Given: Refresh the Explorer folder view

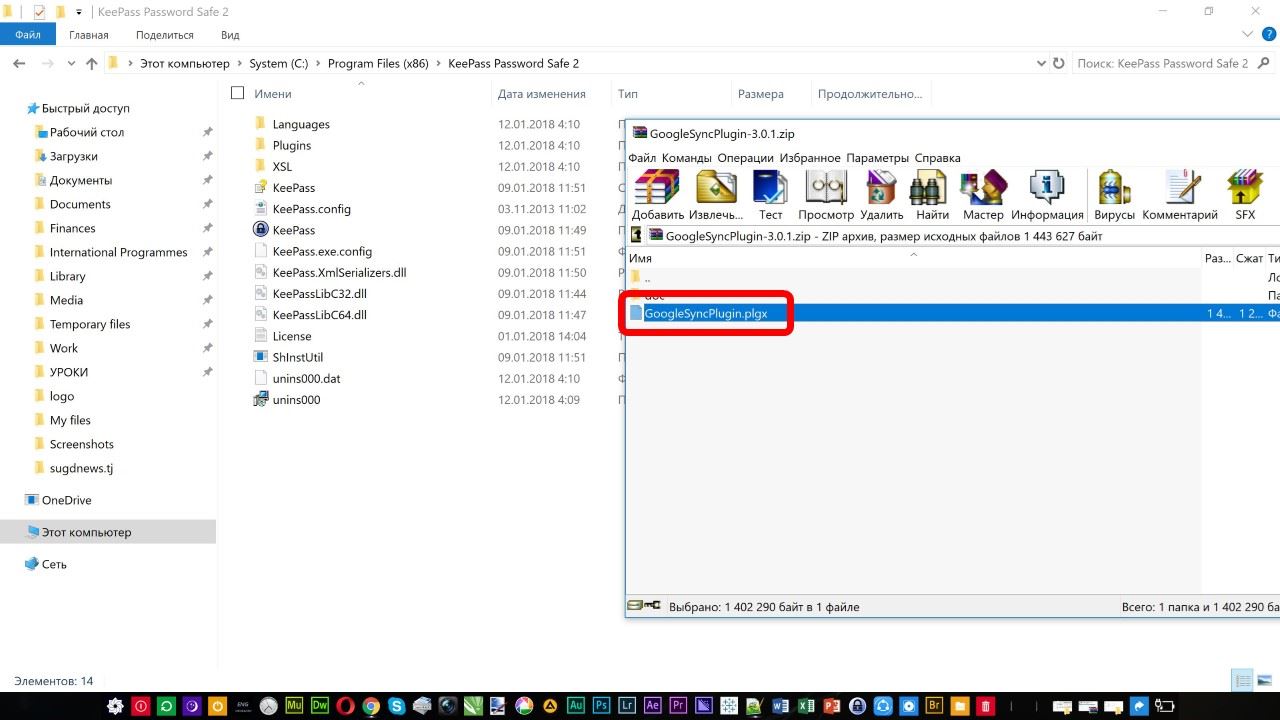Looking at the screenshot, I should tap(1059, 63).
